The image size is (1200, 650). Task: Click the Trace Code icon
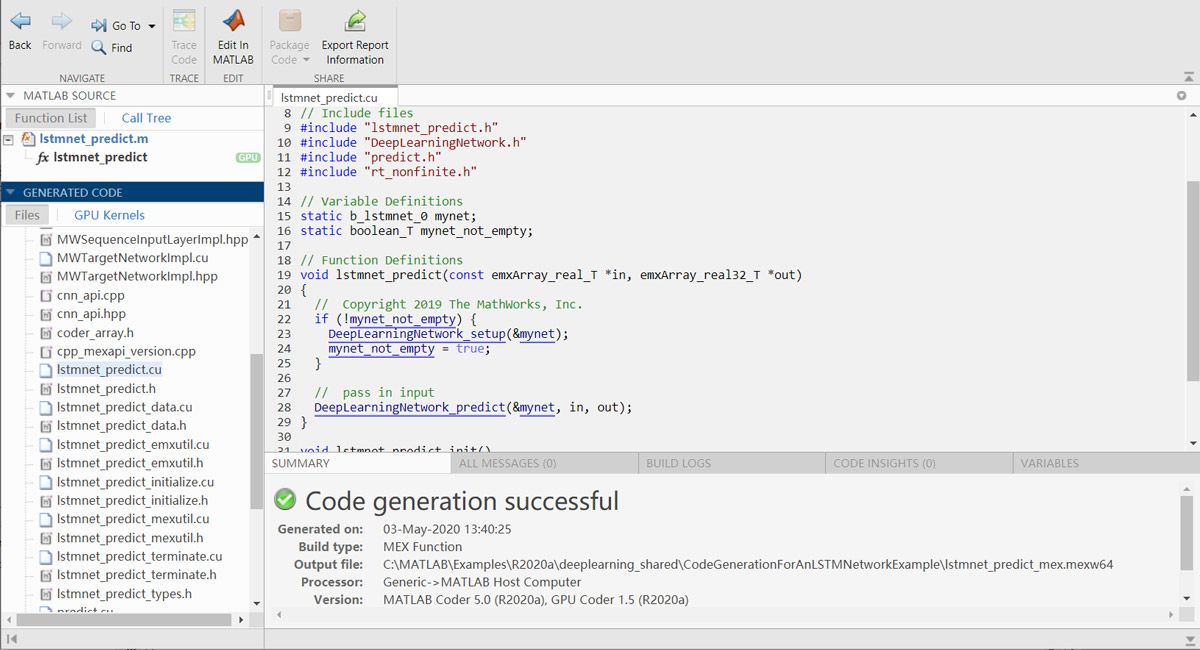tap(184, 22)
